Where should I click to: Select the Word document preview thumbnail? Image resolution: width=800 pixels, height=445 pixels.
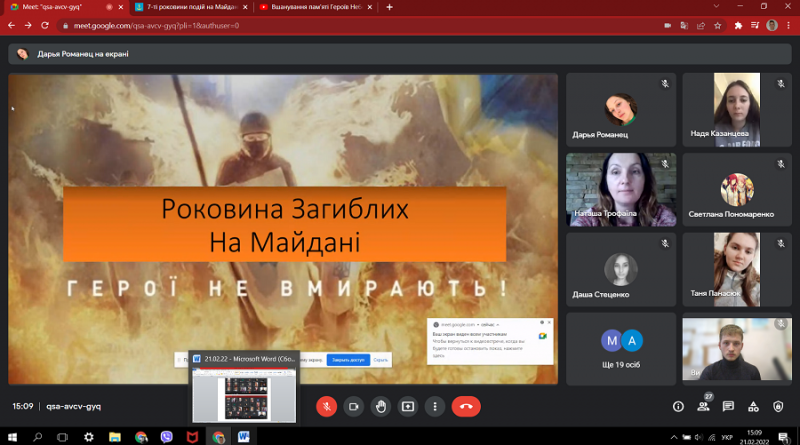click(x=244, y=395)
